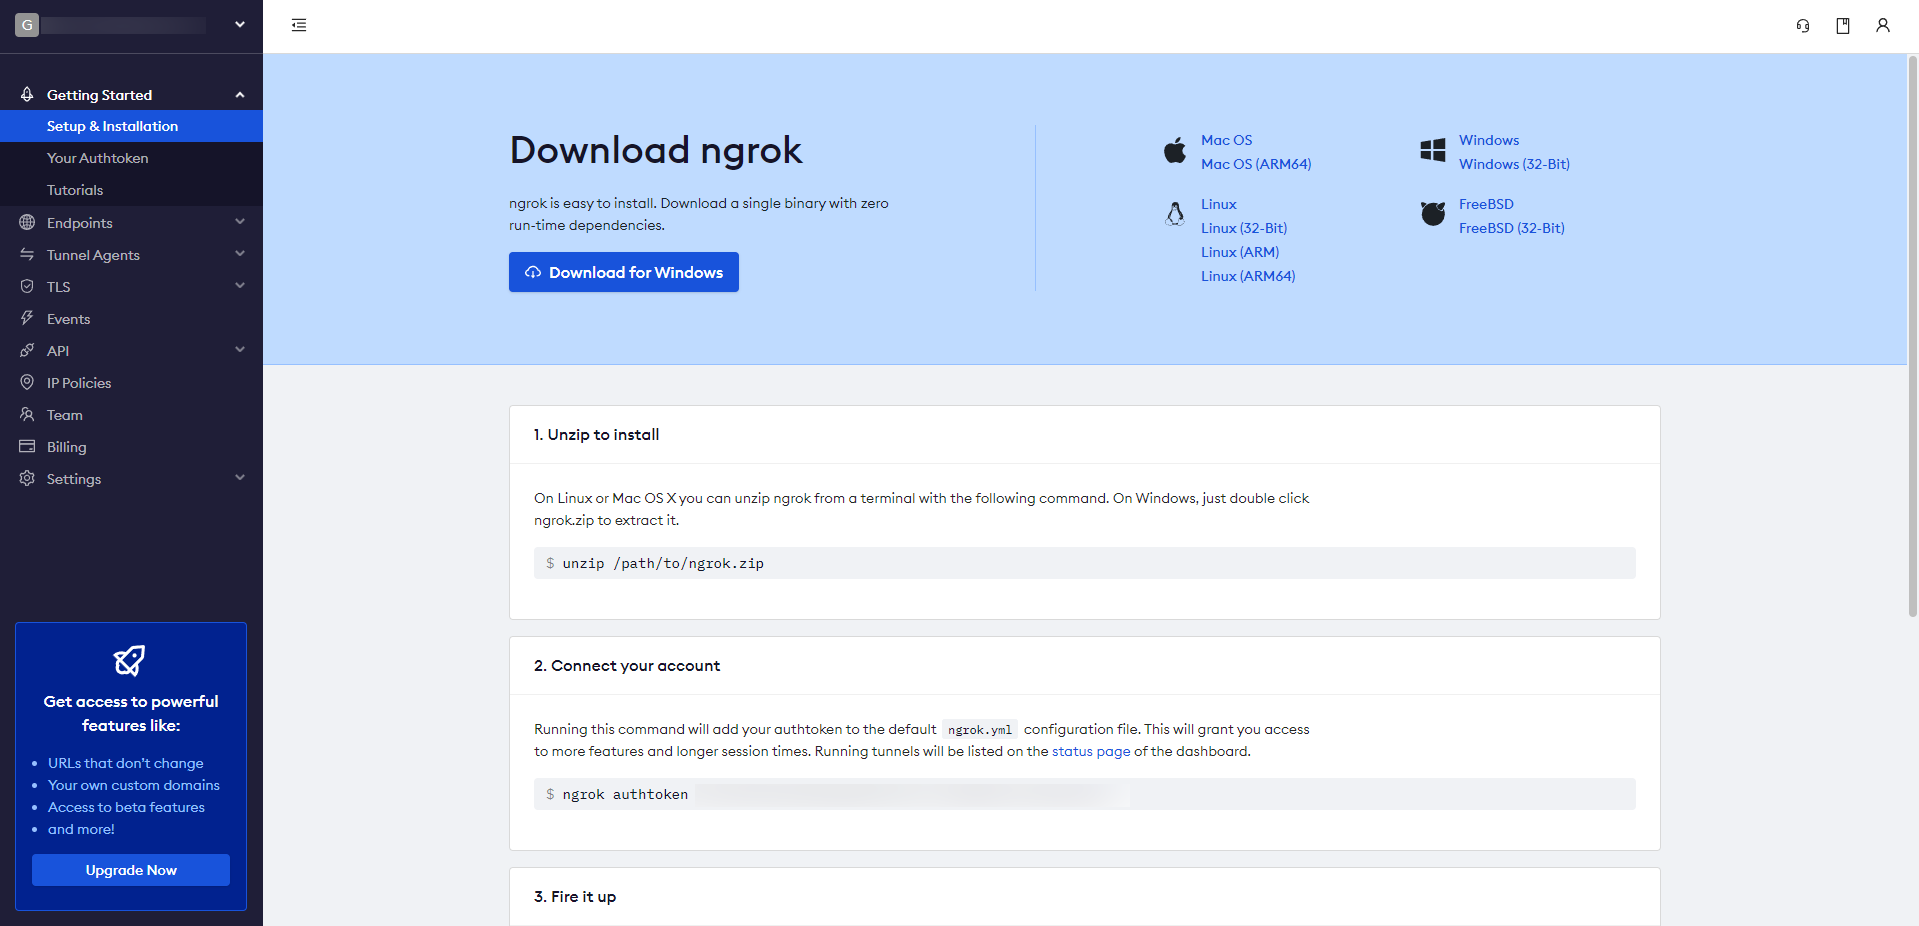Click the ngrok.yml inline code label
1919x926 pixels.
pos(980,729)
